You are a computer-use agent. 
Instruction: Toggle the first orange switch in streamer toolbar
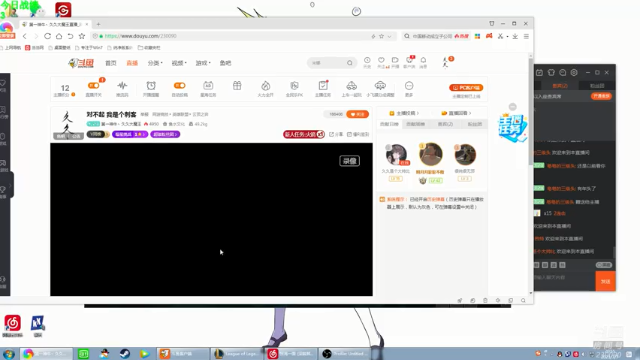point(93,85)
